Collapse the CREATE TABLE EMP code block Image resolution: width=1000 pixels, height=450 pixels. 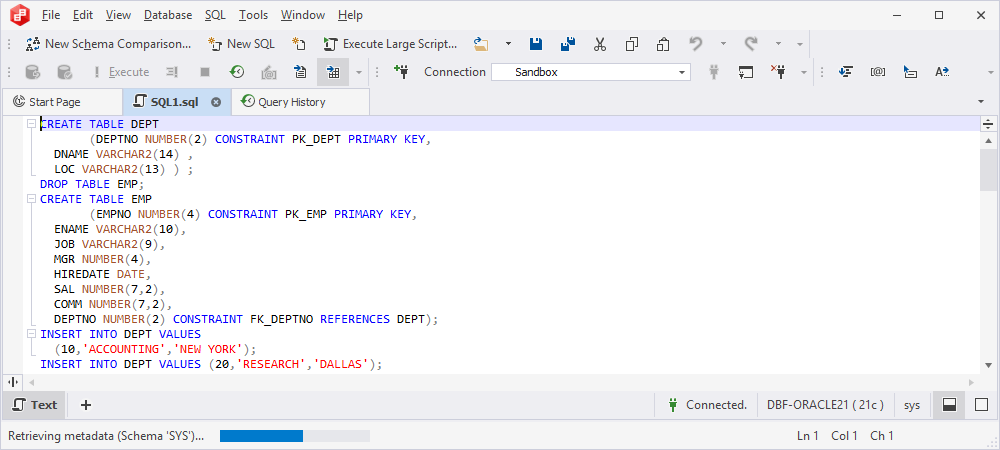pos(30,199)
